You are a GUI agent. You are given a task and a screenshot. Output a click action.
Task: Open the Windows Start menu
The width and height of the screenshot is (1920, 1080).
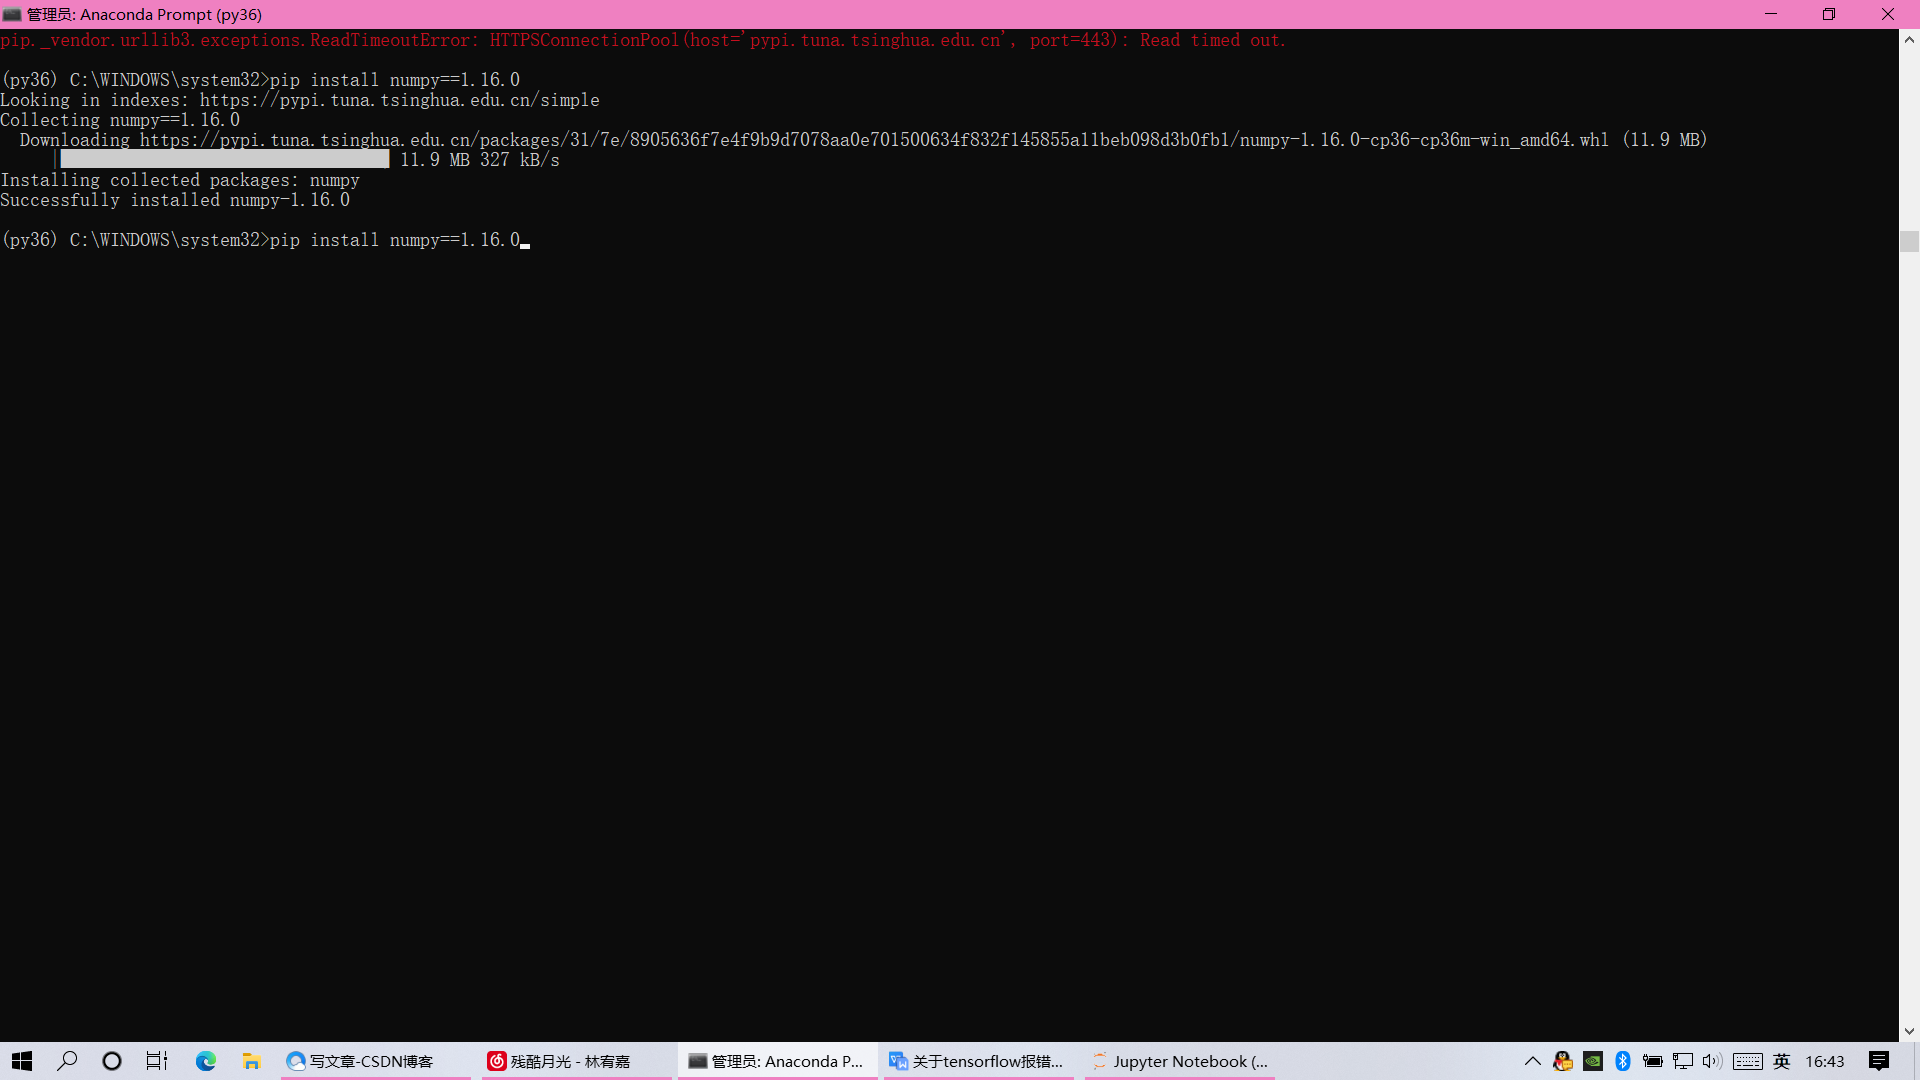22,1061
